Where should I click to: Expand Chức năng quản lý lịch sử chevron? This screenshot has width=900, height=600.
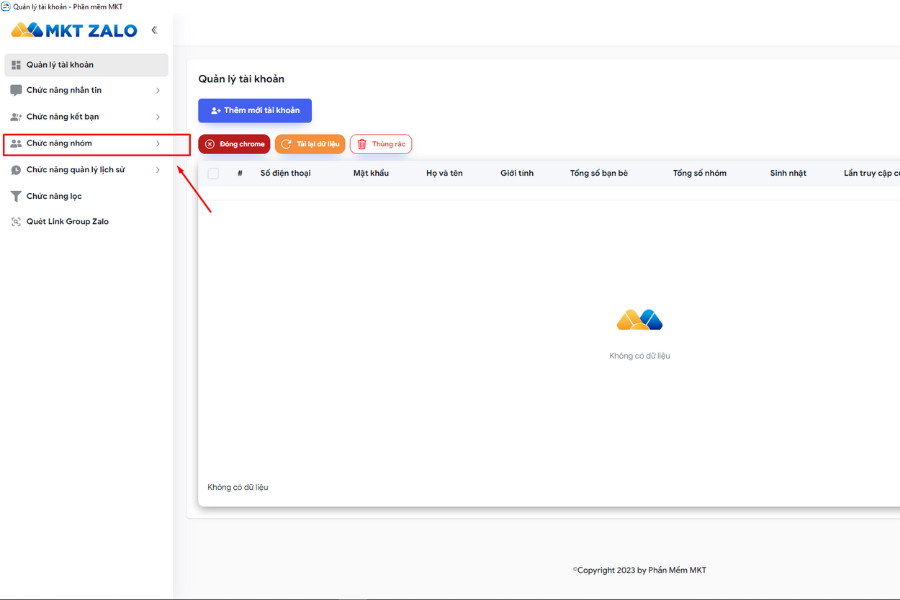click(x=158, y=170)
